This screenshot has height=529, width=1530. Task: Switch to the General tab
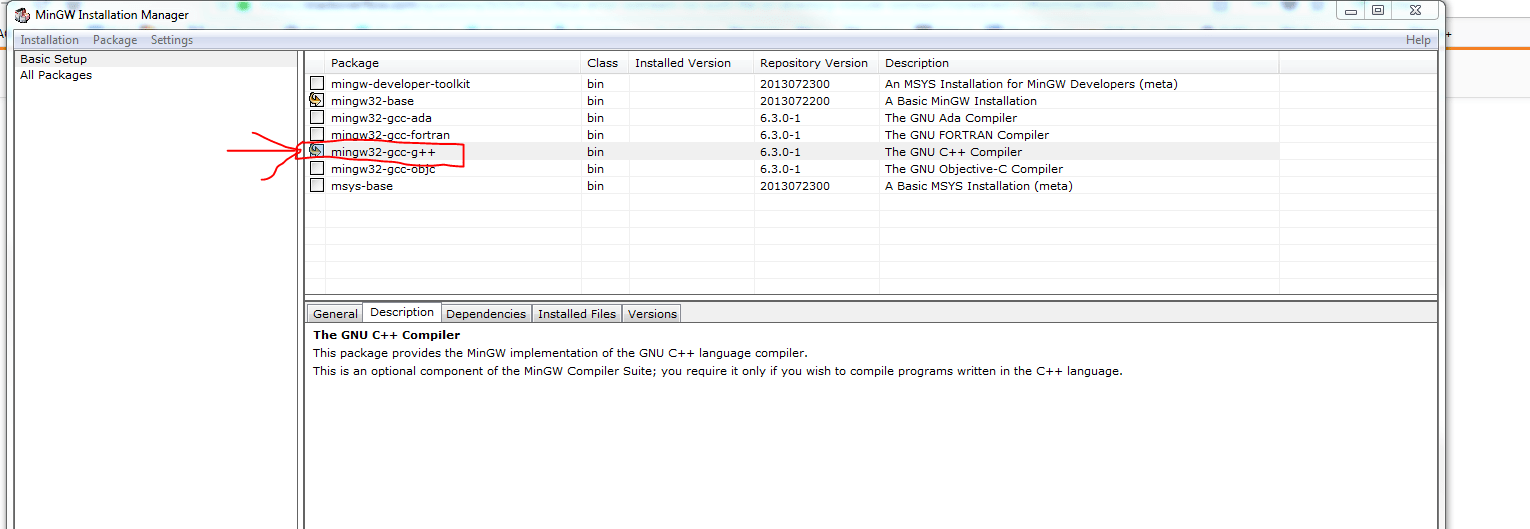[335, 314]
